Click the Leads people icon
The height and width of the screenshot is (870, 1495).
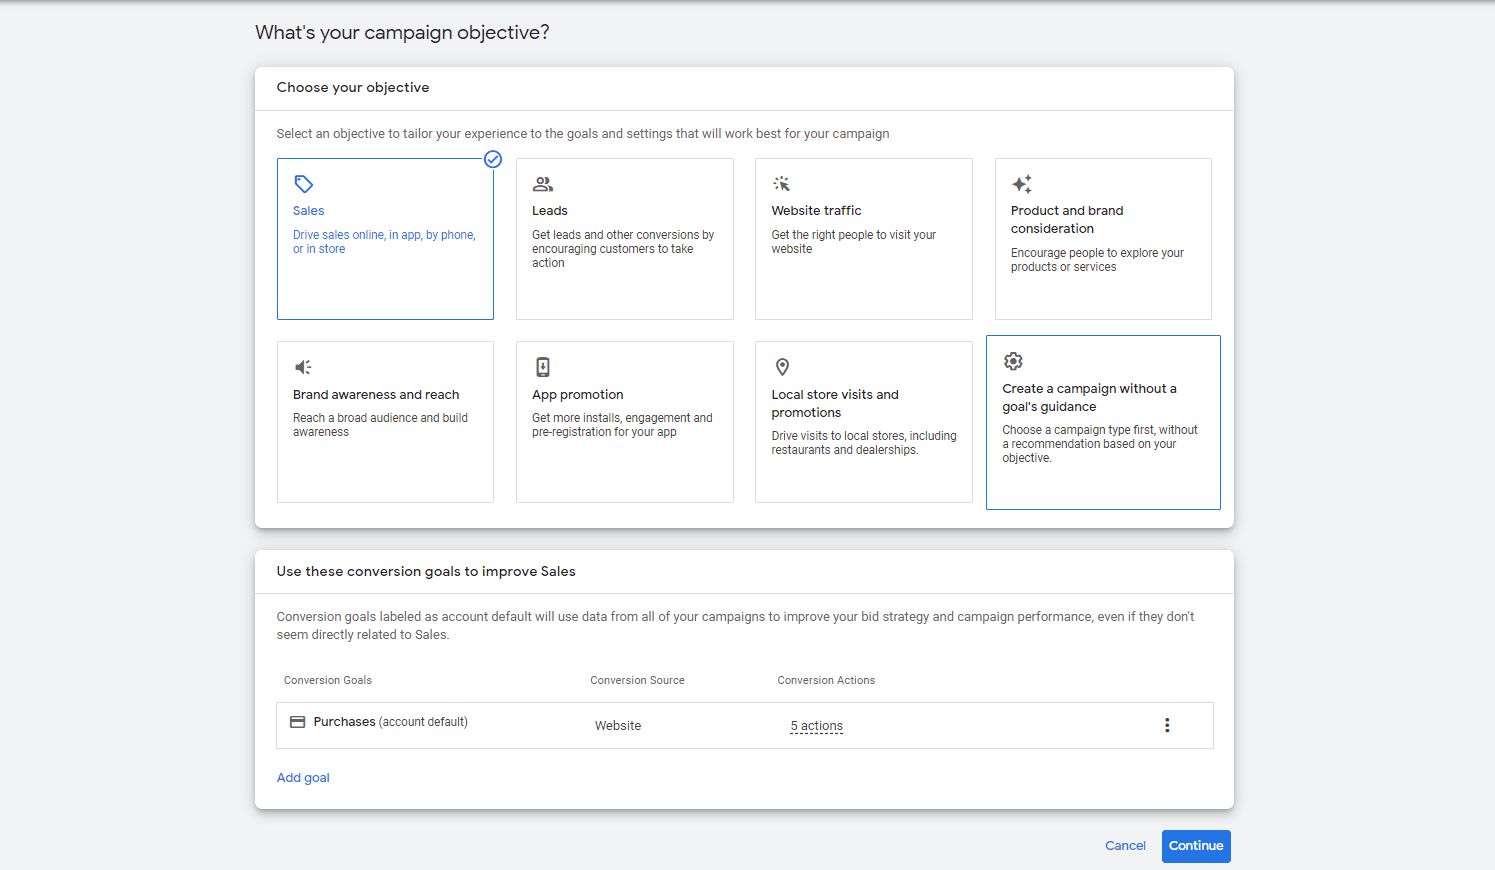(x=543, y=183)
